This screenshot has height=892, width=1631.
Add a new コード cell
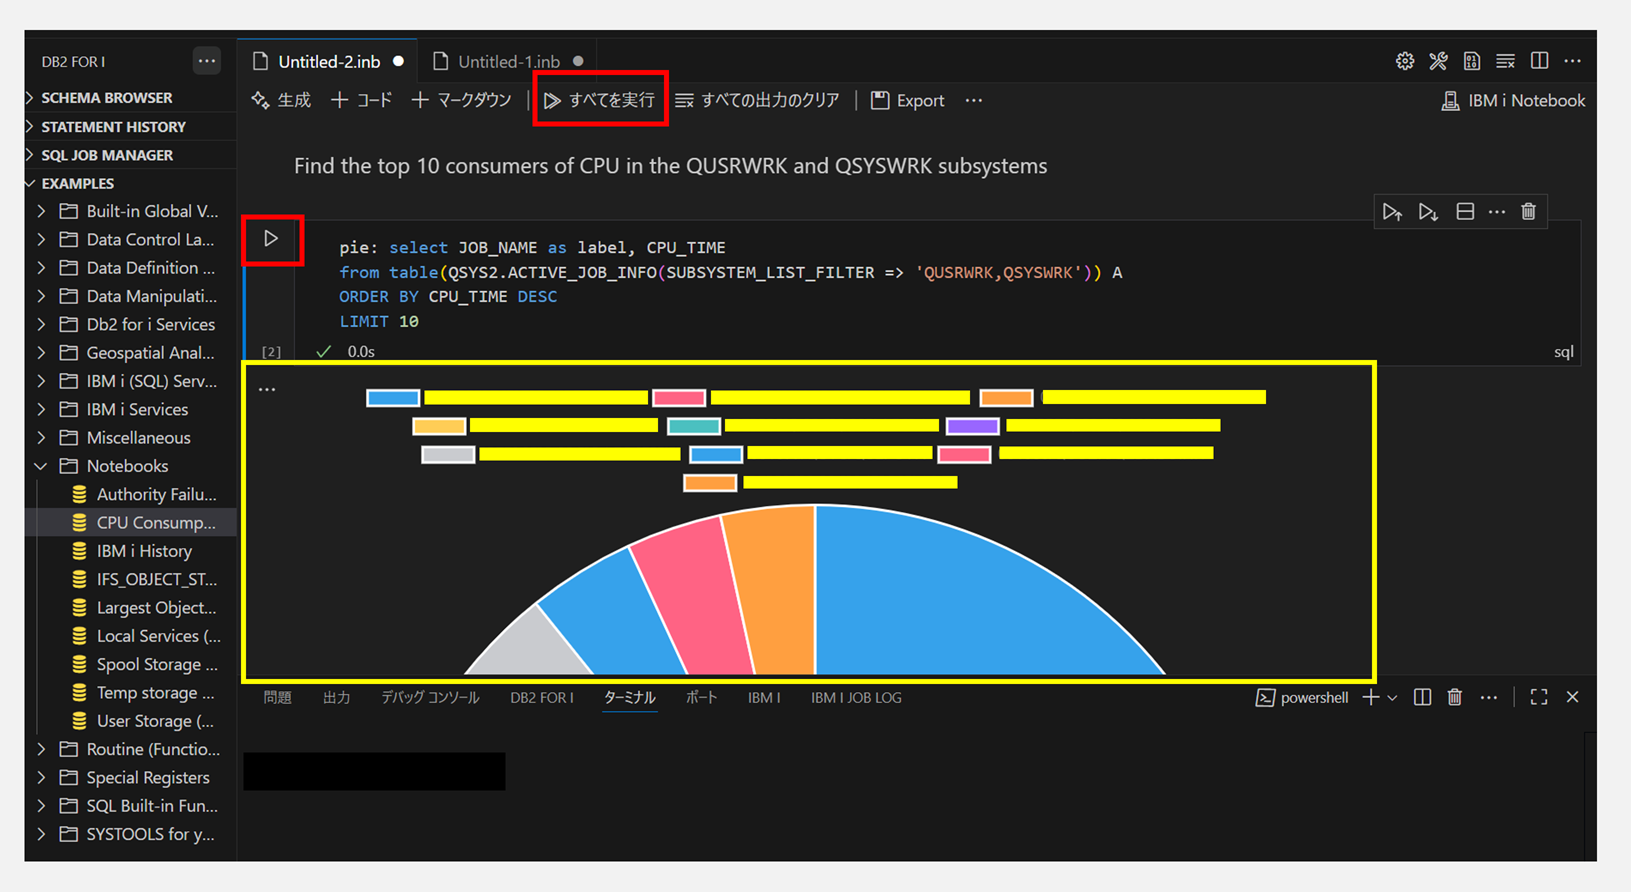(362, 100)
